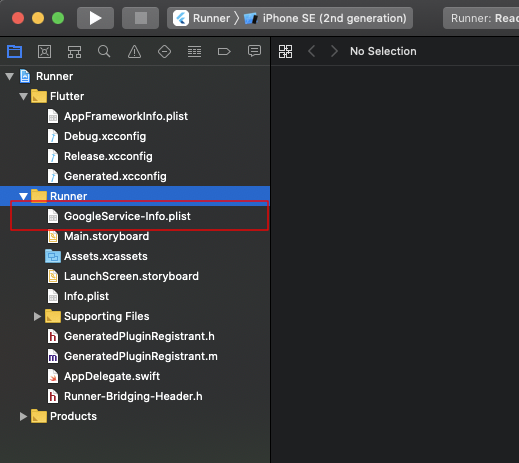Open Info.plist

point(78,296)
